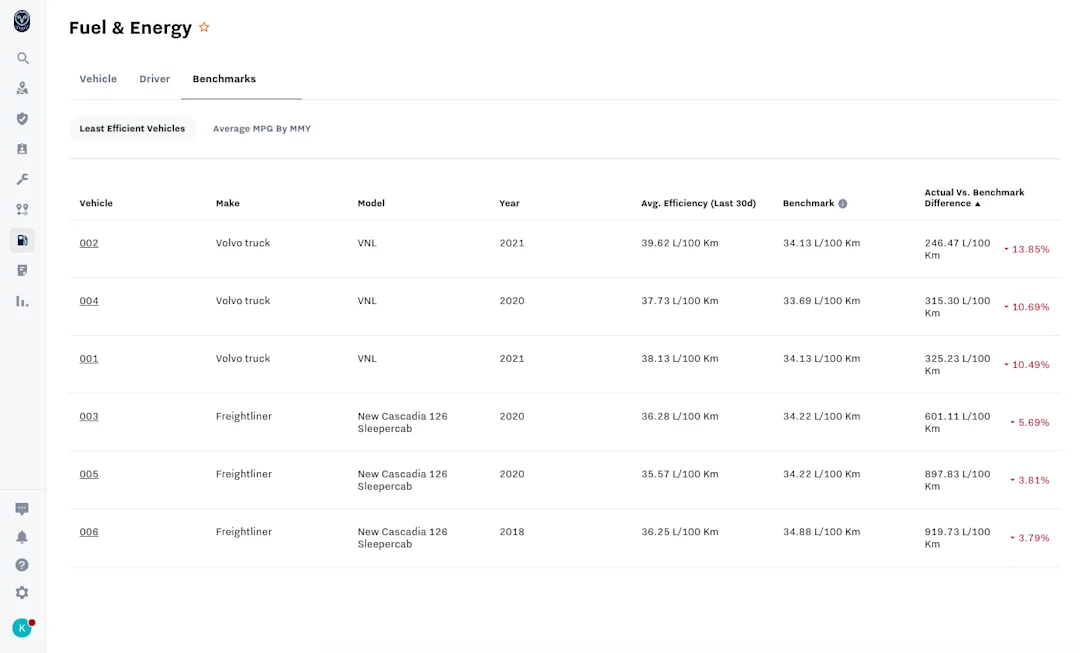Screen dimensions: 1080x653
Task: Click the Benchmark info icon
Action: click(x=842, y=203)
